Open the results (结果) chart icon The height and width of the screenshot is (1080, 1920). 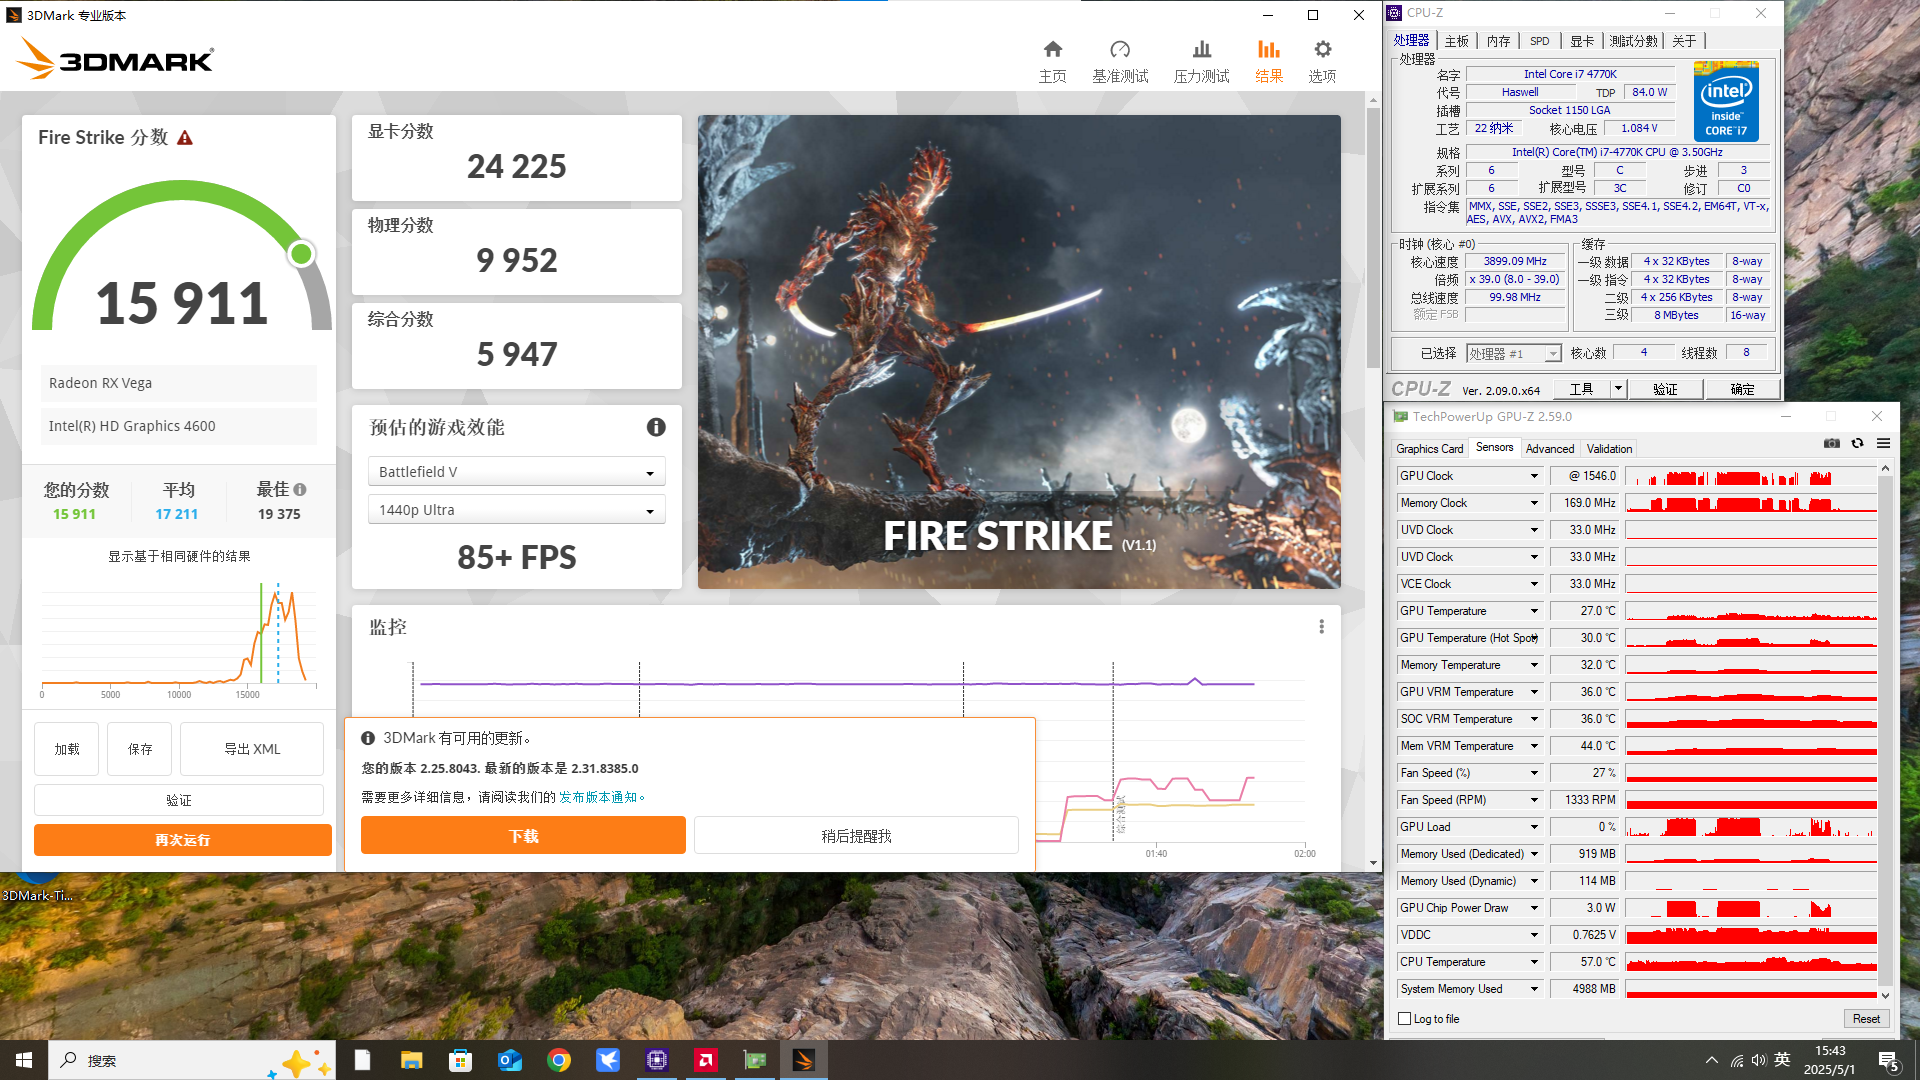click(1268, 50)
